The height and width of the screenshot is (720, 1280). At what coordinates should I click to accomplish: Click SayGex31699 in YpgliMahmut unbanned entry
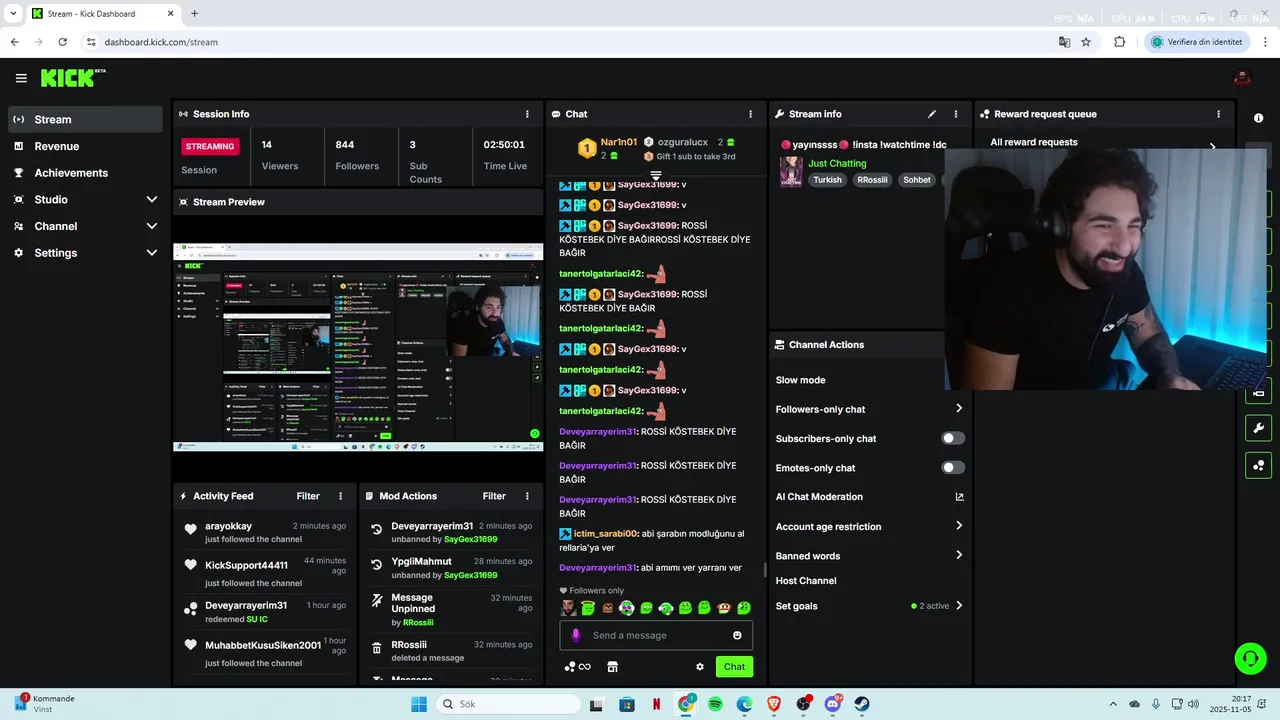471,575
